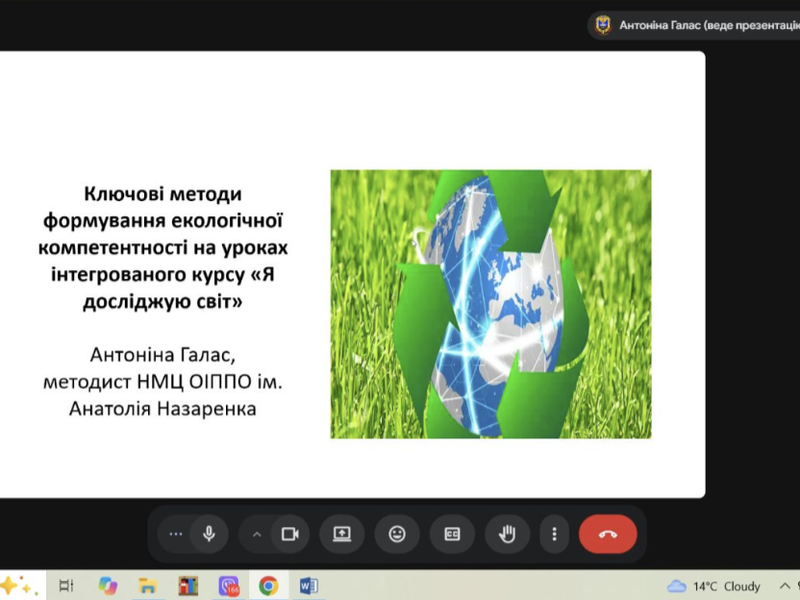Click the presenter avatar emblem
Viewport: 800px width, 600px height.
coord(603,26)
